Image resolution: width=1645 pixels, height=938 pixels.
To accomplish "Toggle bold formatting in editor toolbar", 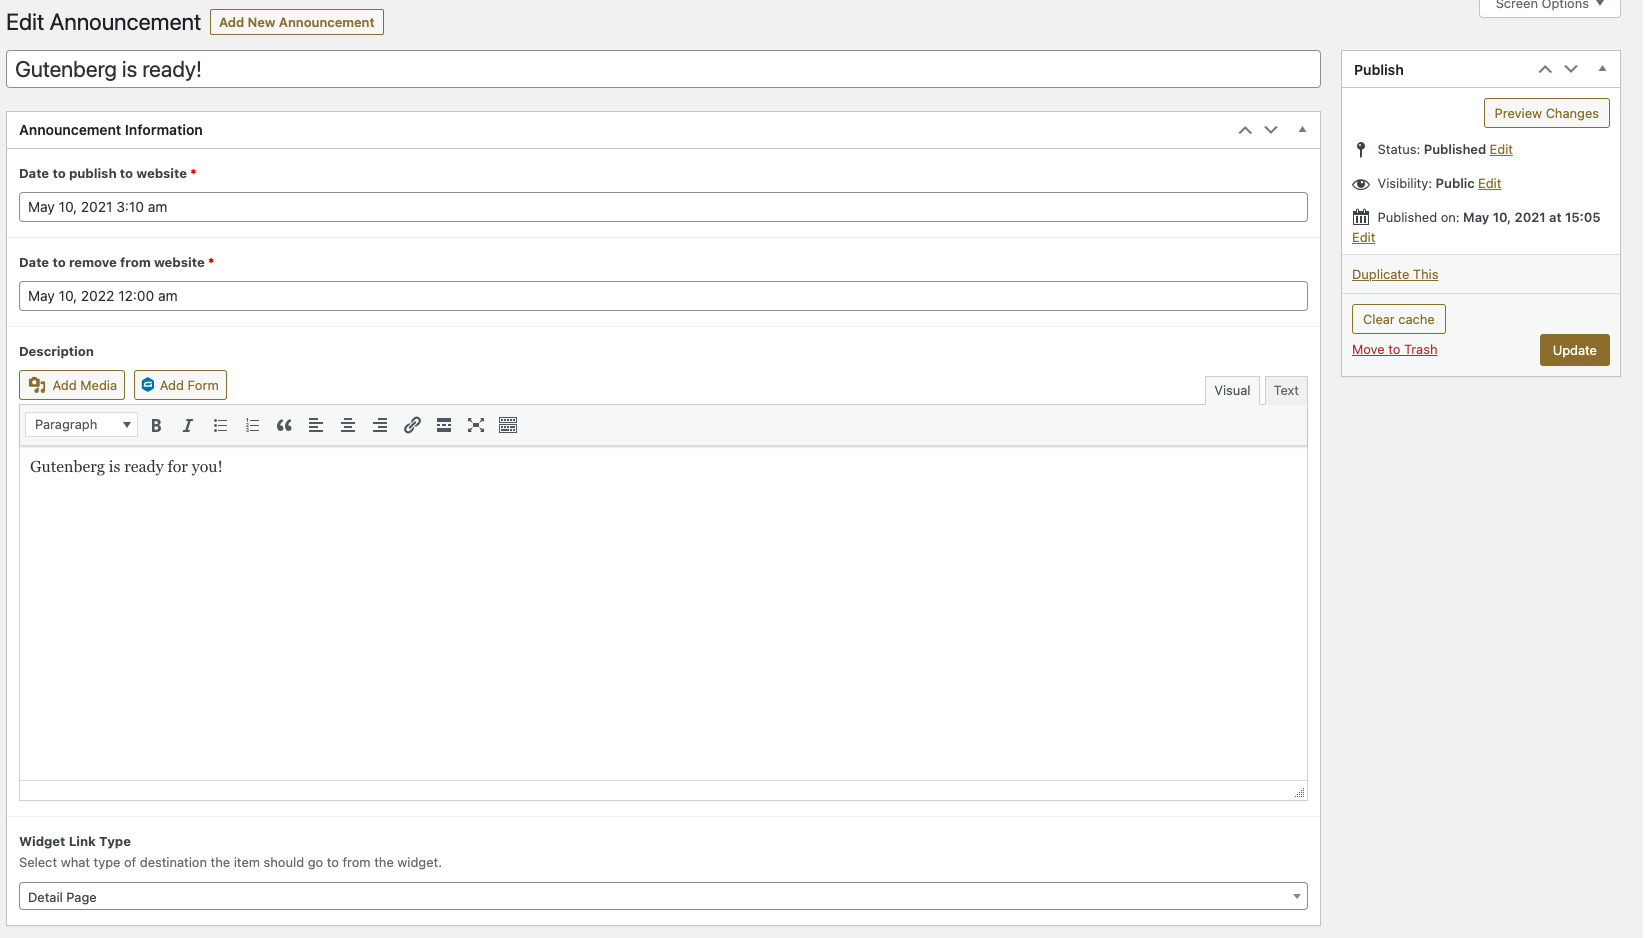I will 156,425.
